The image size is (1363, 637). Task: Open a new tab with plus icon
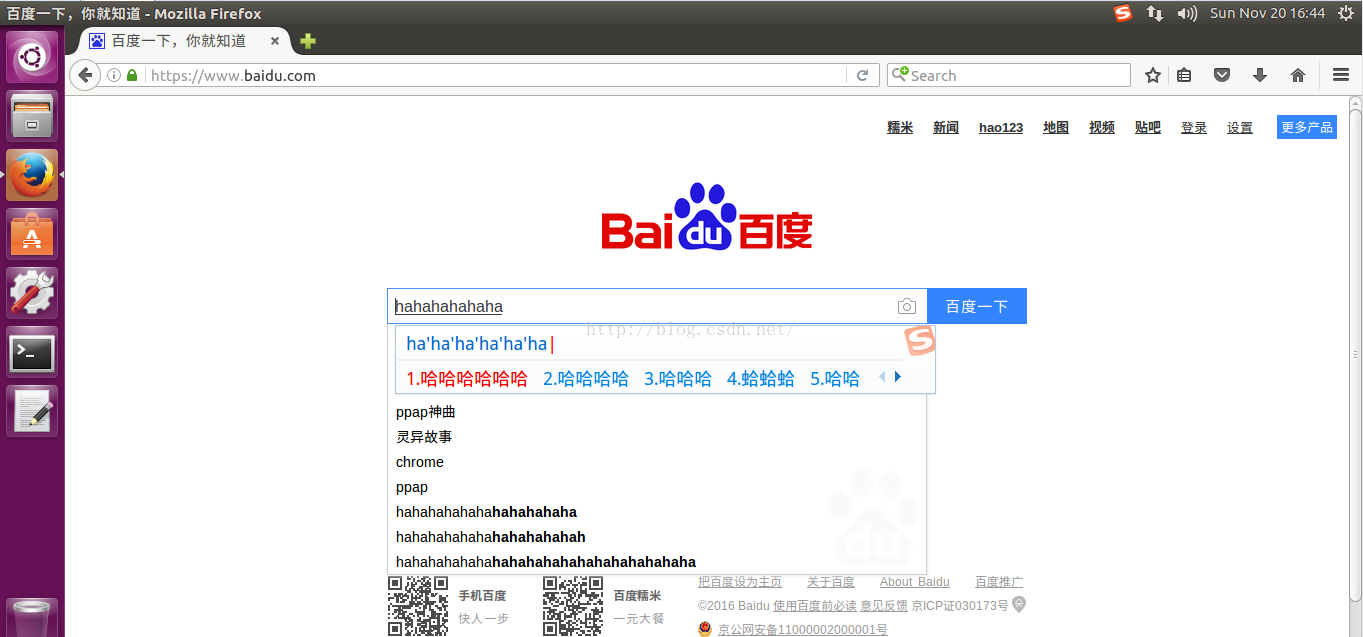(x=308, y=41)
